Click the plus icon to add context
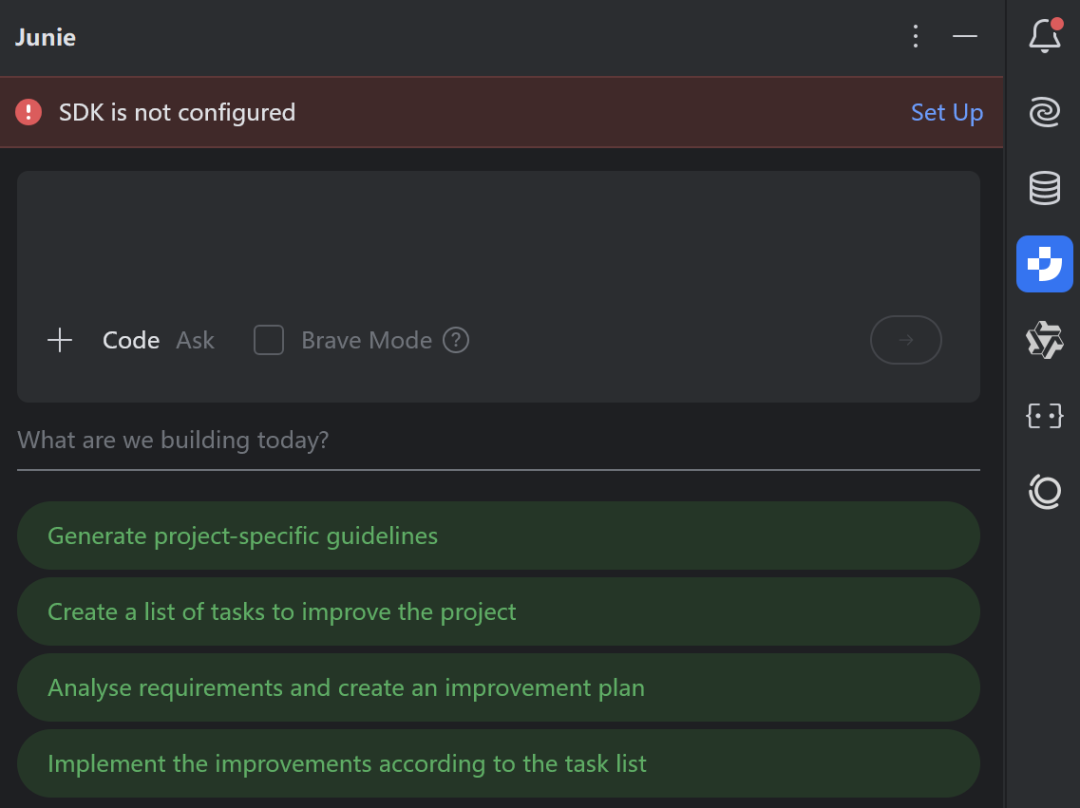 tap(60, 340)
